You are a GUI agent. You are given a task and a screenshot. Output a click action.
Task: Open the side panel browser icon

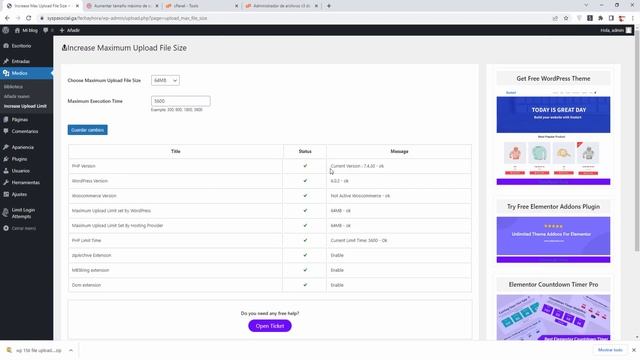pyautogui.click(x=611, y=18)
